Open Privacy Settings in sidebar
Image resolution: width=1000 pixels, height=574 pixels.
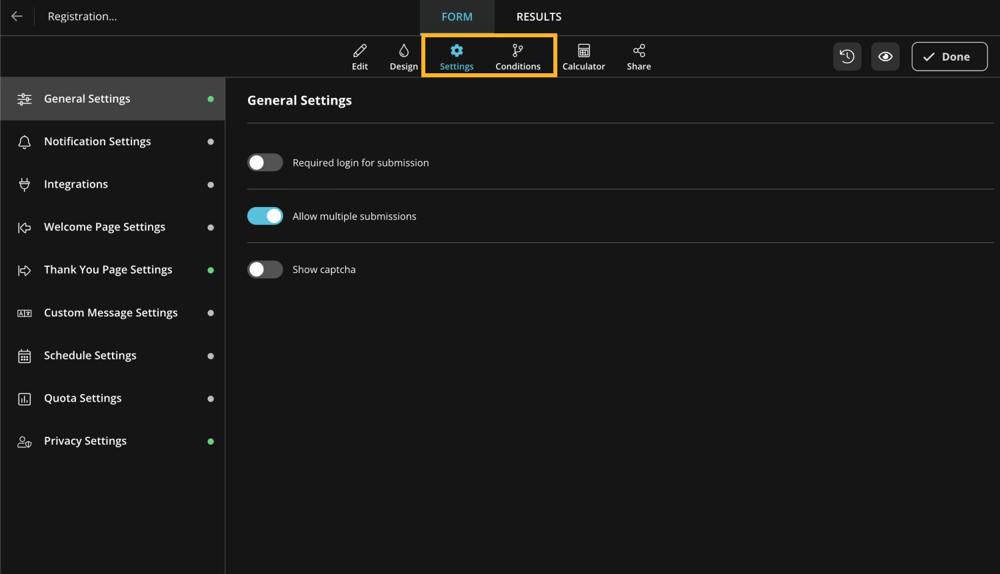(x=112, y=441)
